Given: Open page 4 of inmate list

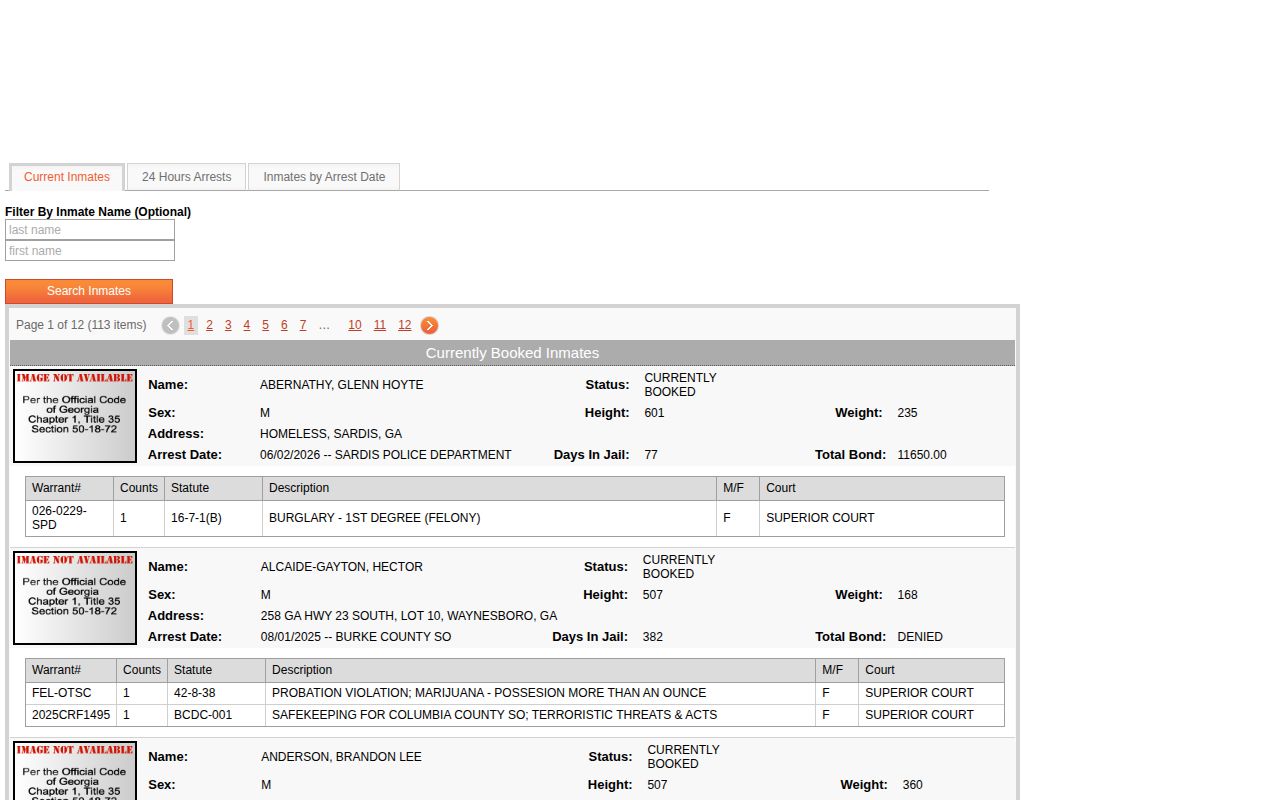Looking at the screenshot, I should pos(246,325).
